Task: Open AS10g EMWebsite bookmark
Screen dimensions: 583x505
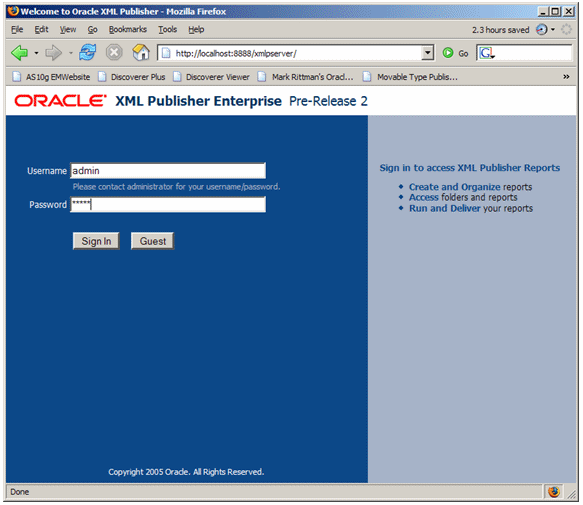Action: pos(52,77)
